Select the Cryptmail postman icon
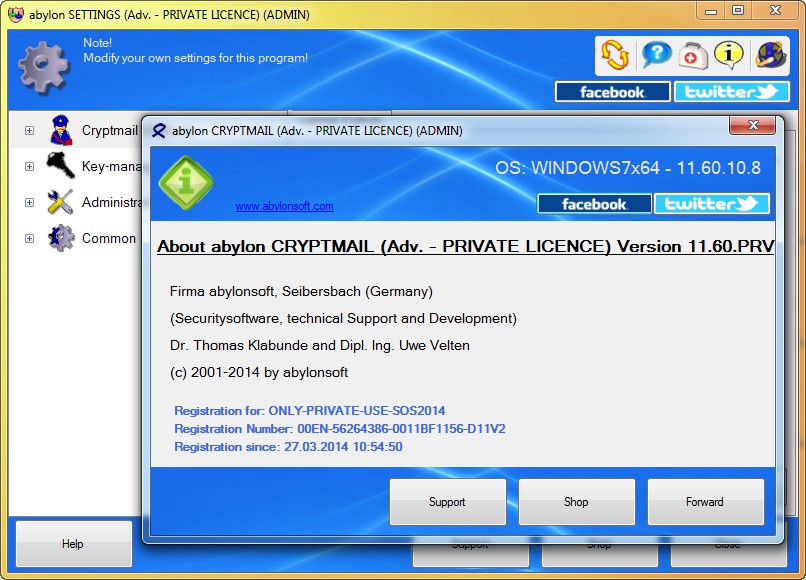The height and width of the screenshot is (580, 806). pyautogui.click(x=61, y=130)
